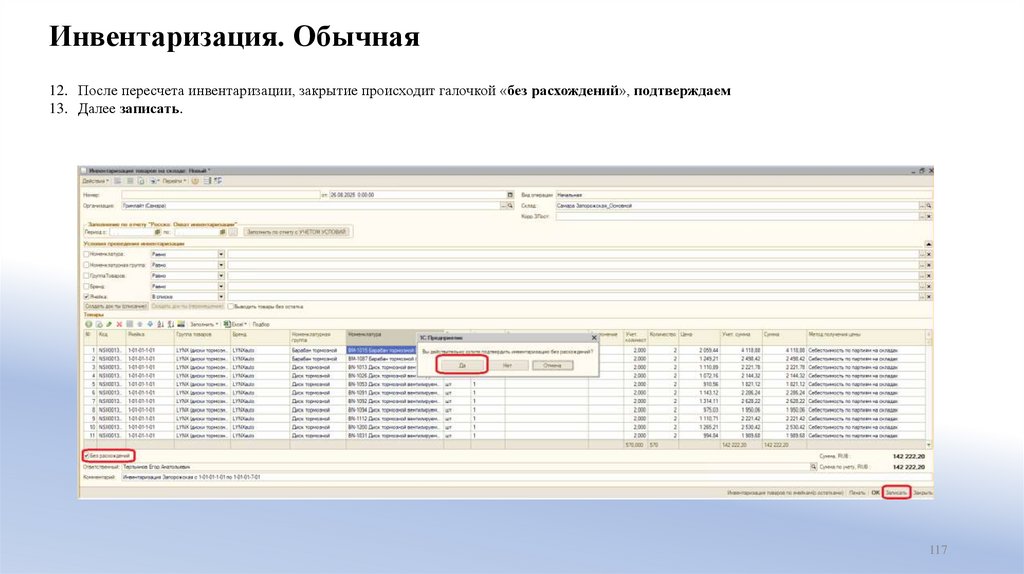Open the Заполнить dropdown in the Товары toolbar
The image size is (1024, 574).
(x=204, y=324)
